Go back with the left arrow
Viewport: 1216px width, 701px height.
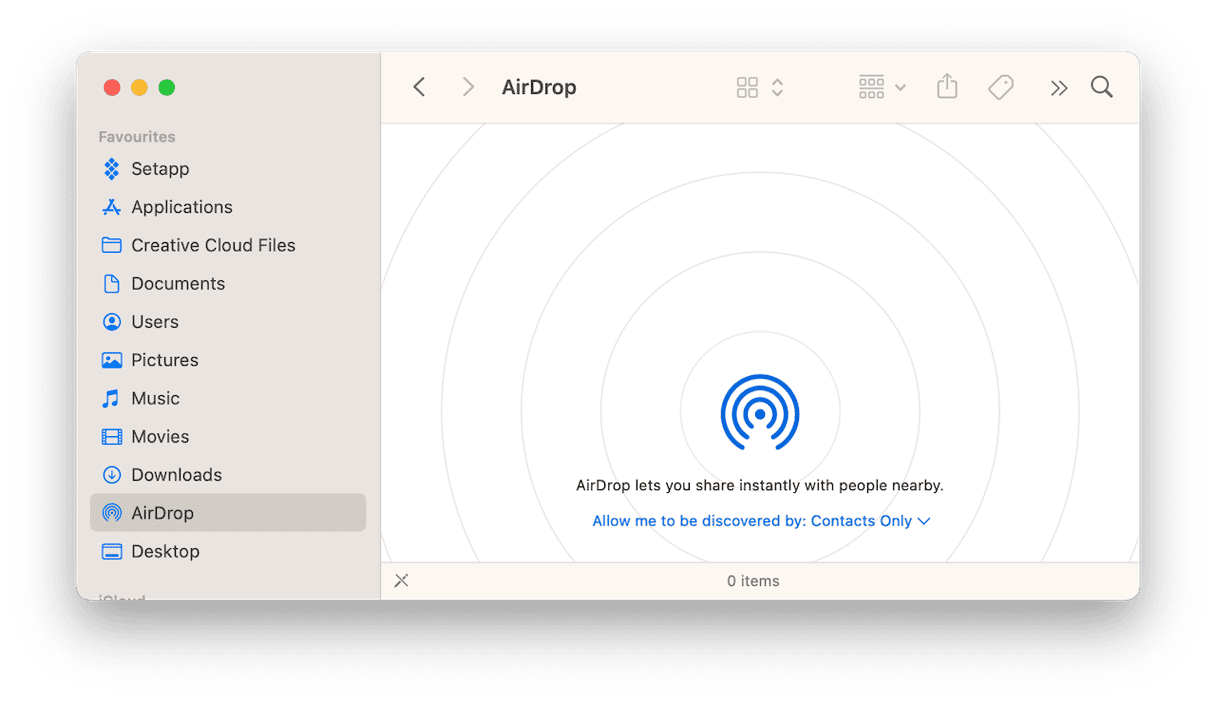[420, 87]
